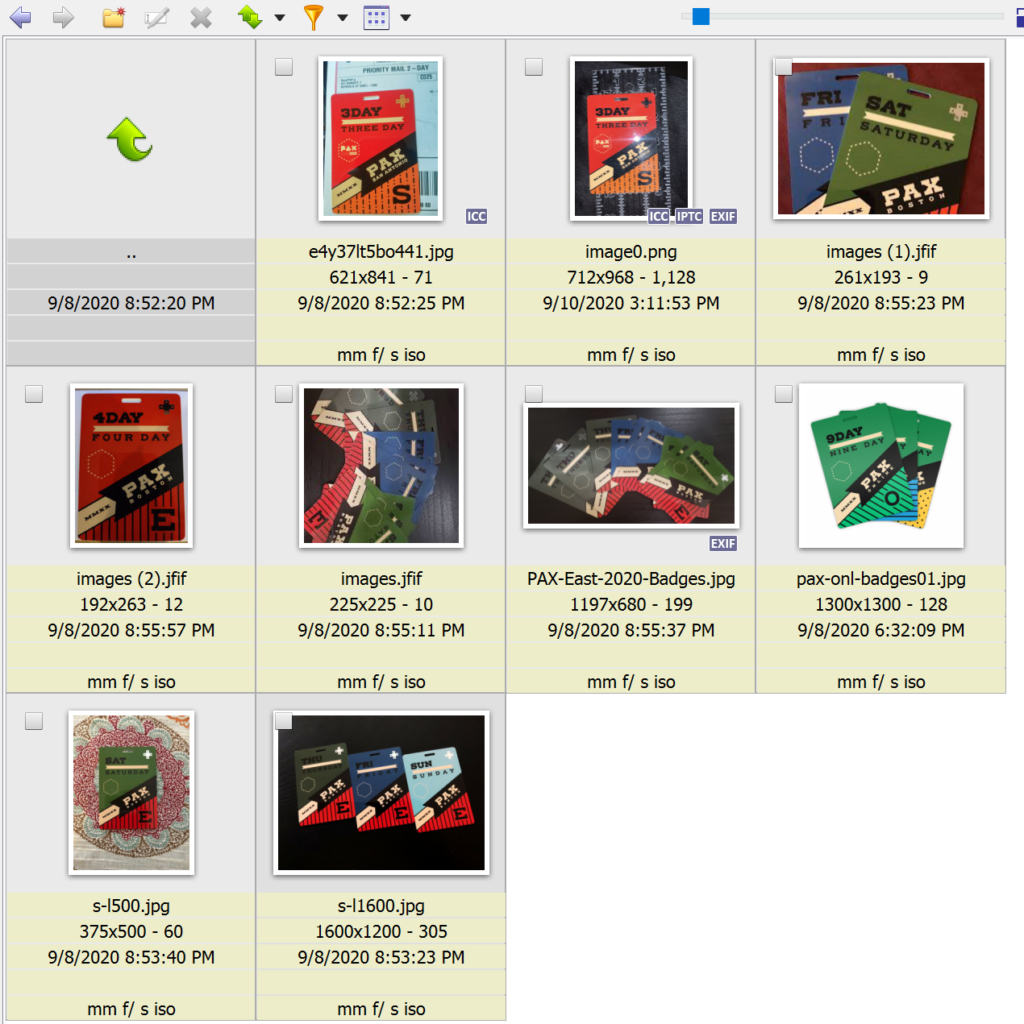This screenshot has width=1024, height=1024.
Task: Tick the checkbox for images.jfif
Action: click(283, 394)
